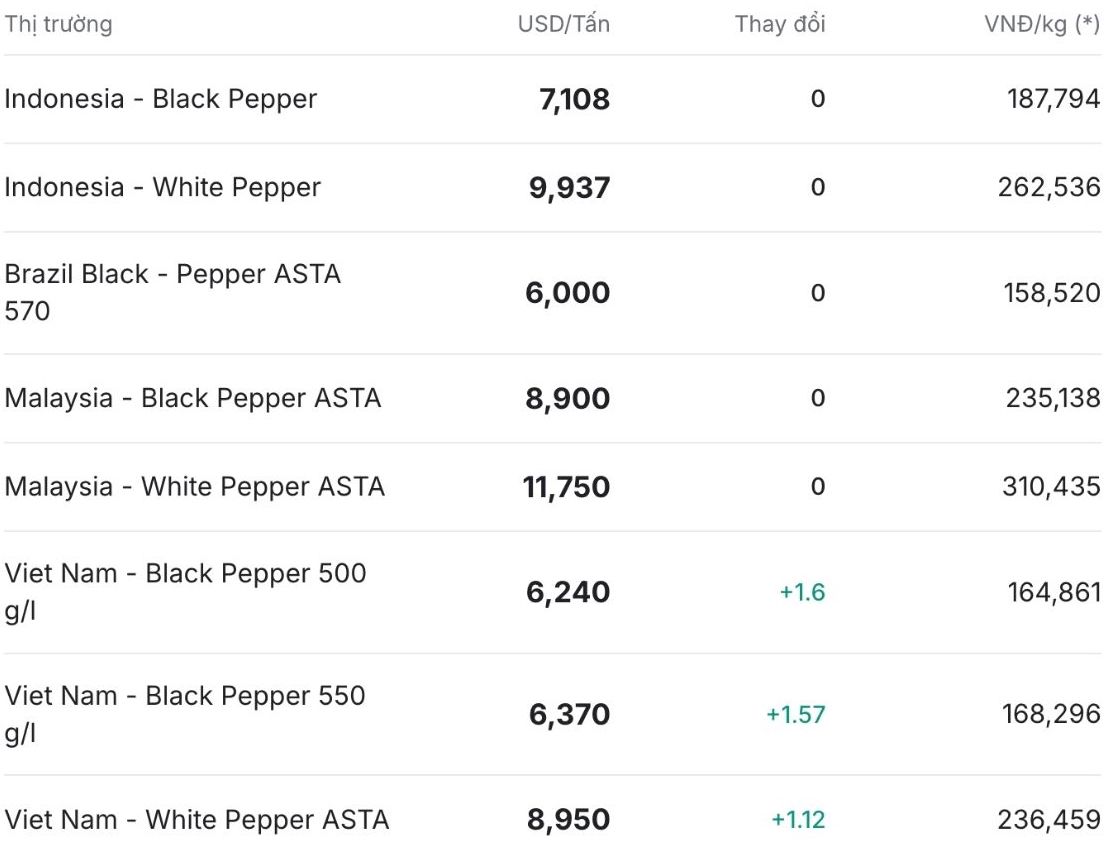Screen dimensions: 1112x846
Task: Click the +1.6 change value
Action: tap(802, 592)
